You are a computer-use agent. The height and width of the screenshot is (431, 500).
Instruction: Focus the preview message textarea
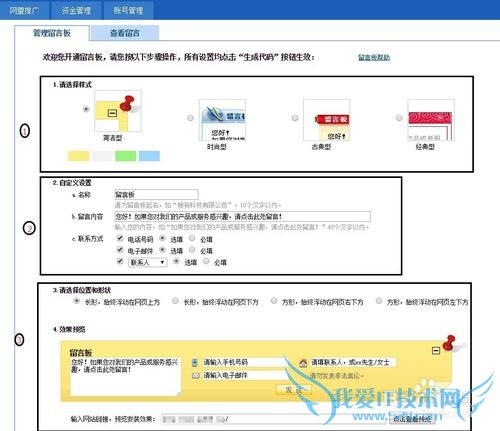pos(125,377)
